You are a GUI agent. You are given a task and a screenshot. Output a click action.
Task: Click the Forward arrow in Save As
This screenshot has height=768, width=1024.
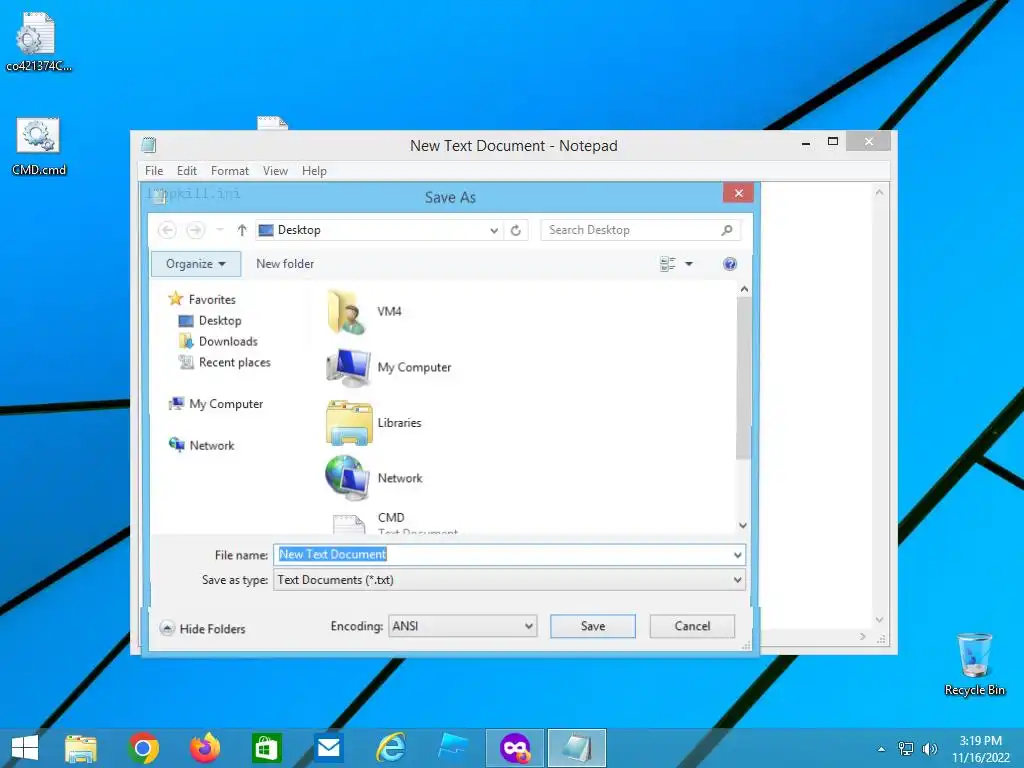[195, 230]
